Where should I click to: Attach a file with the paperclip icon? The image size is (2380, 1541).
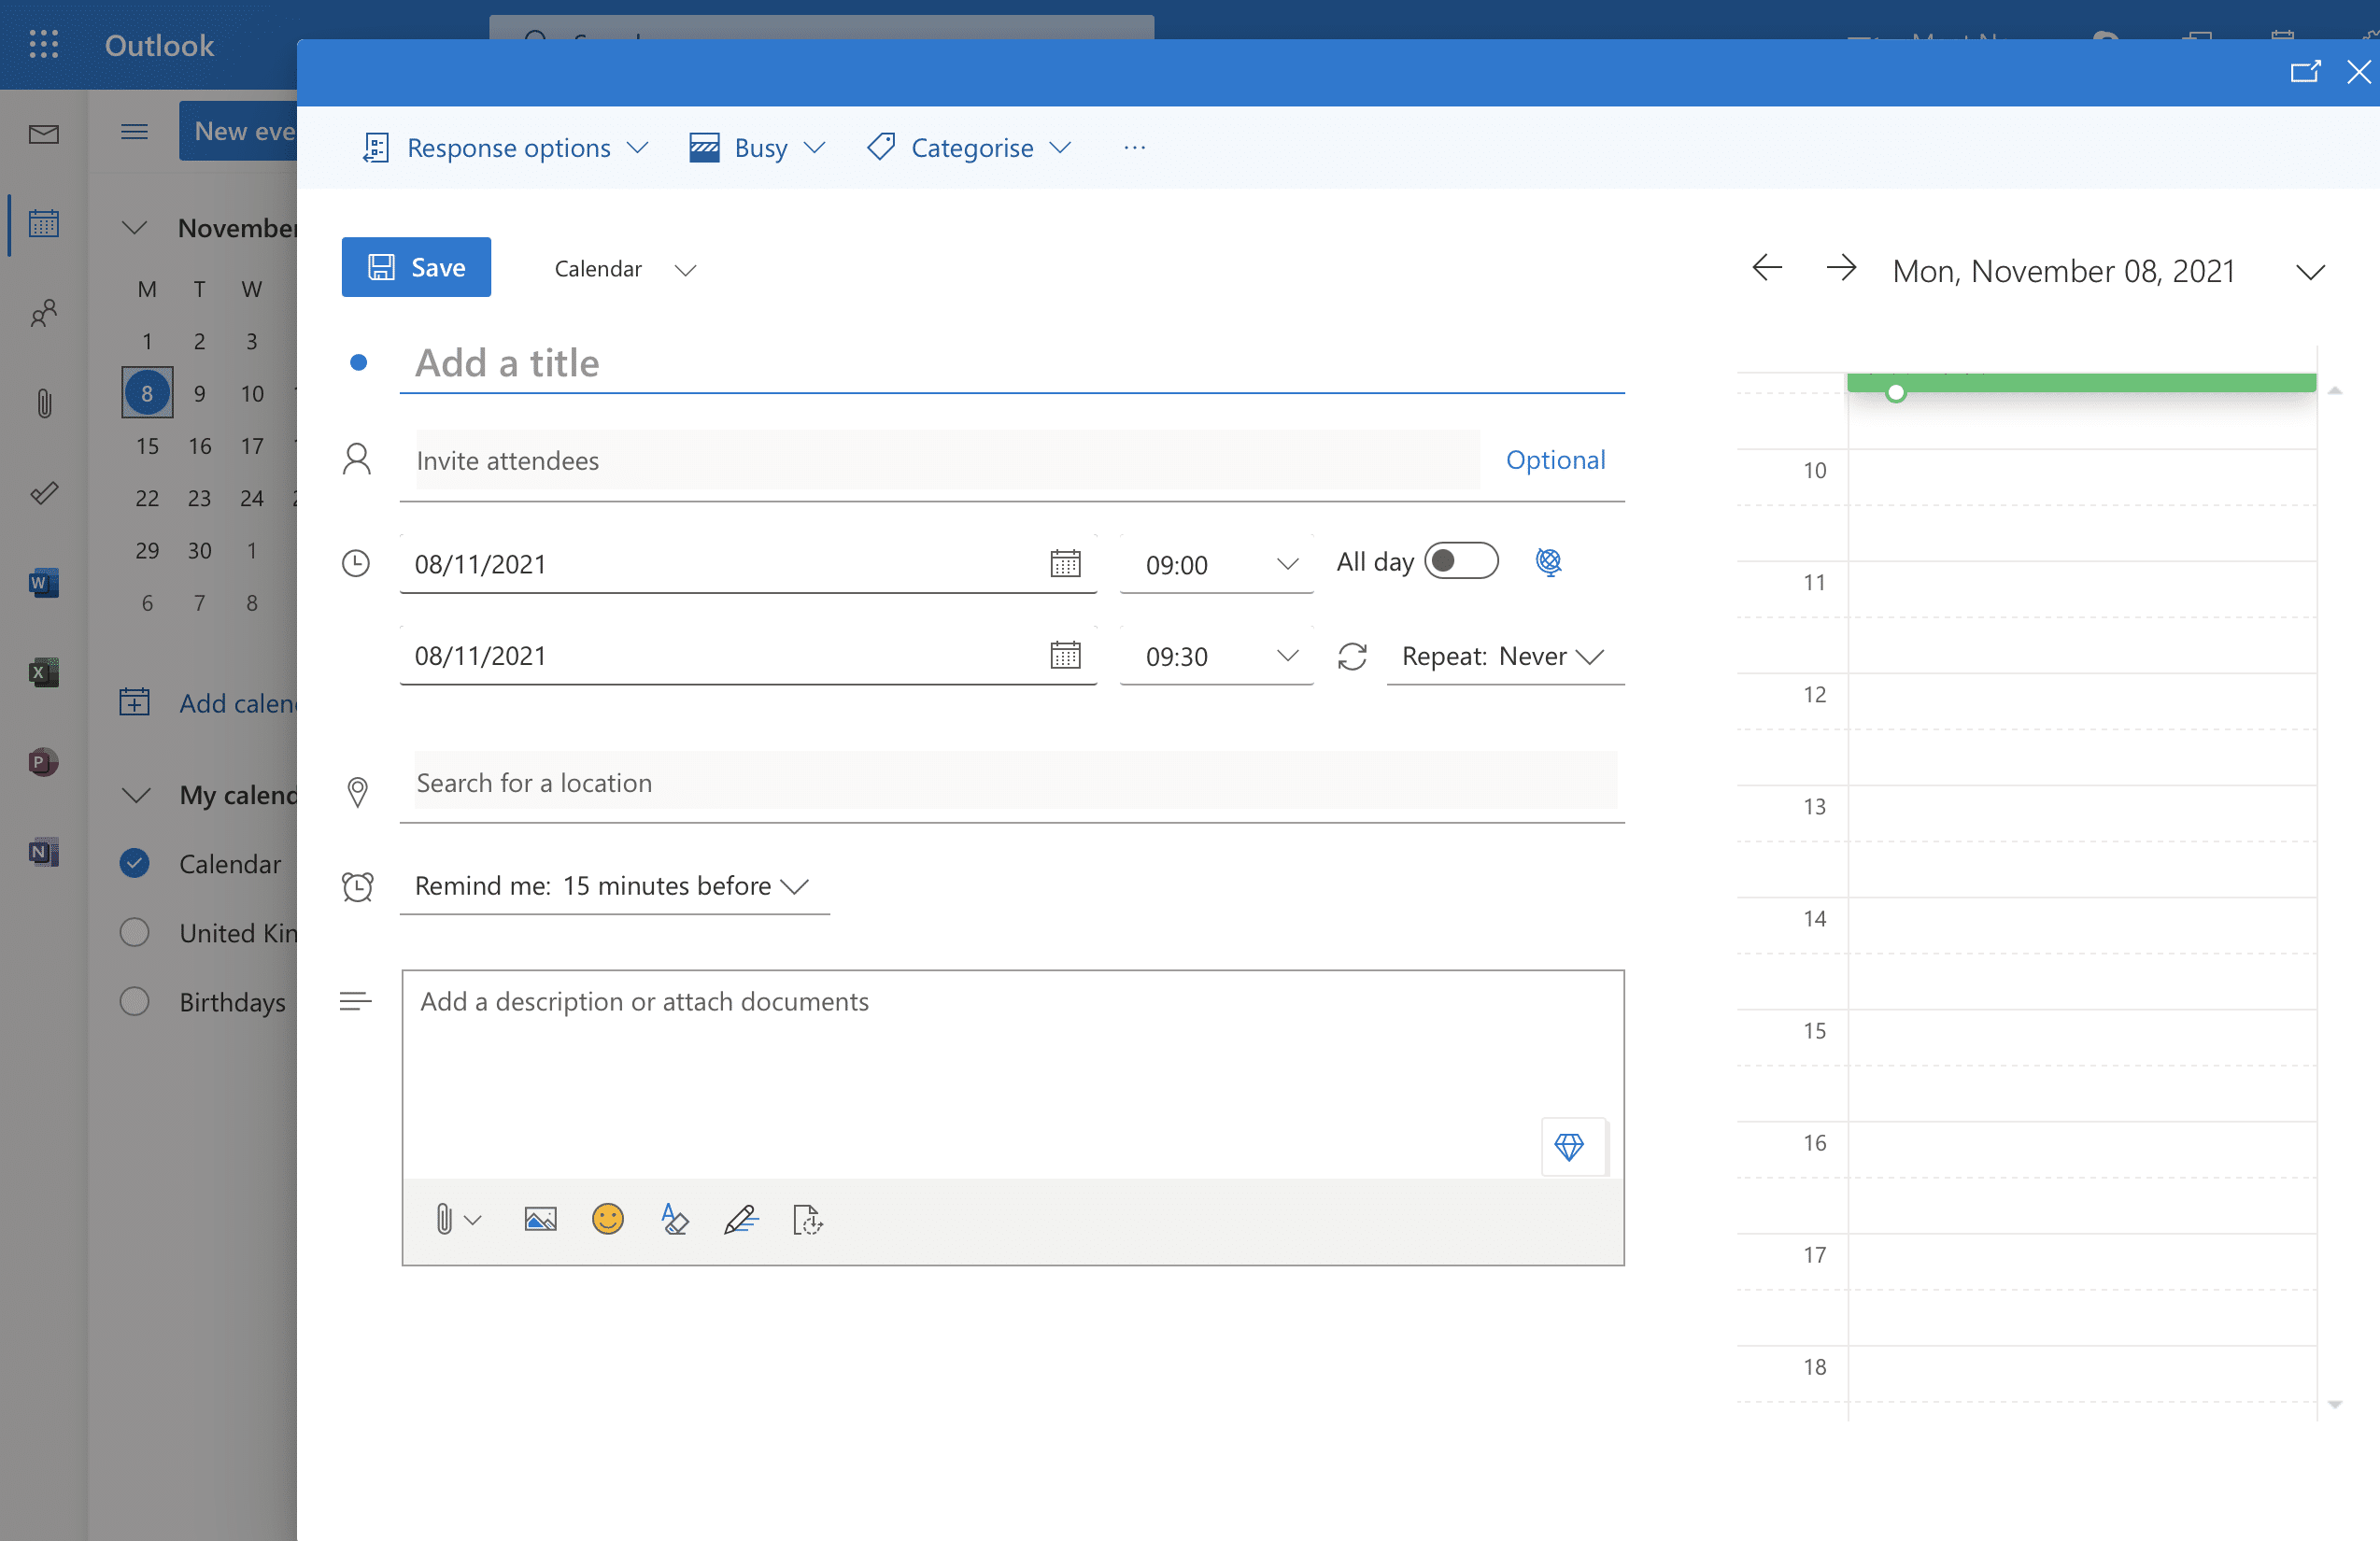coord(446,1219)
